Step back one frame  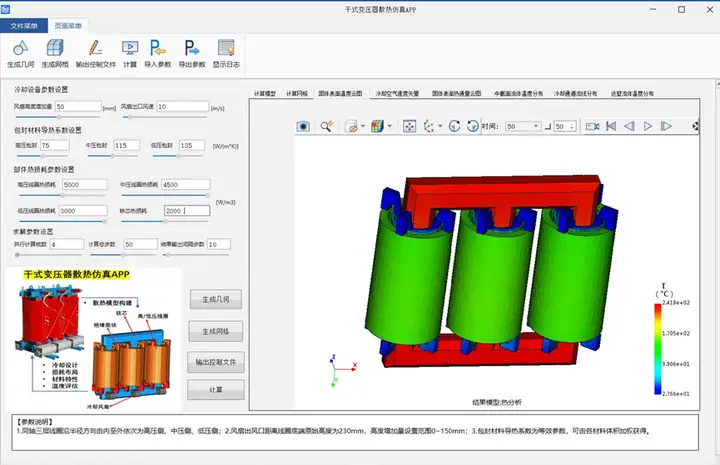pyautogui.click(x=629, y=126)
